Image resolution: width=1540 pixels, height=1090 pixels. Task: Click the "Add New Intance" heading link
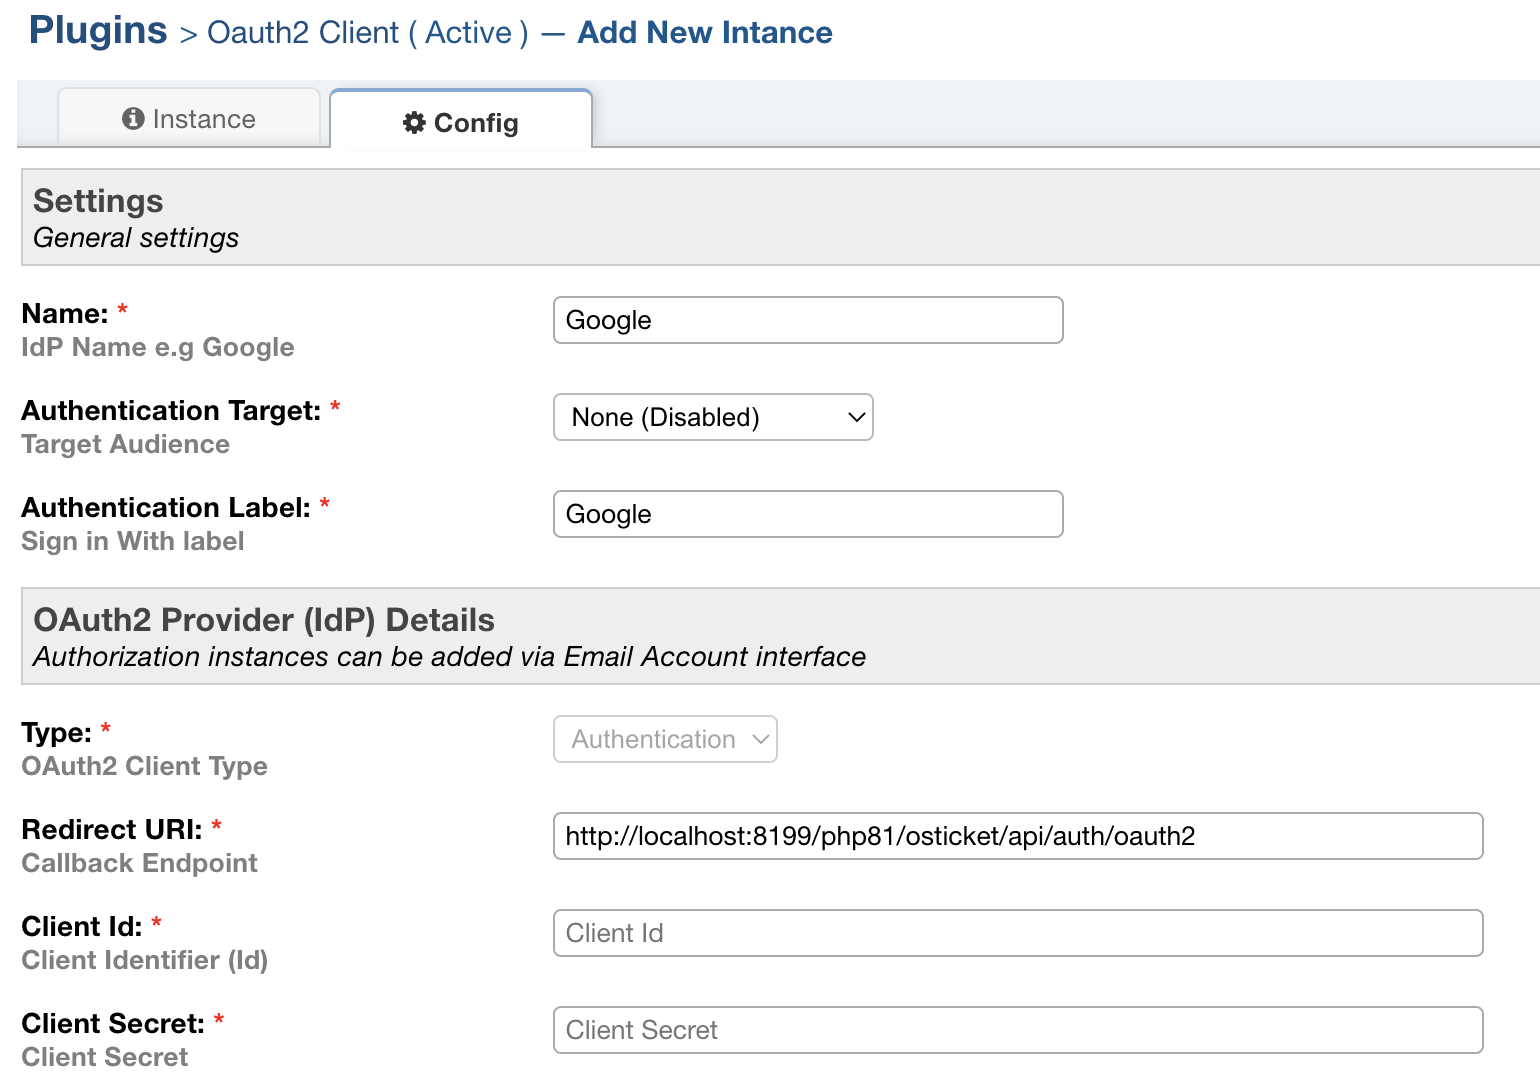(703, 32)
